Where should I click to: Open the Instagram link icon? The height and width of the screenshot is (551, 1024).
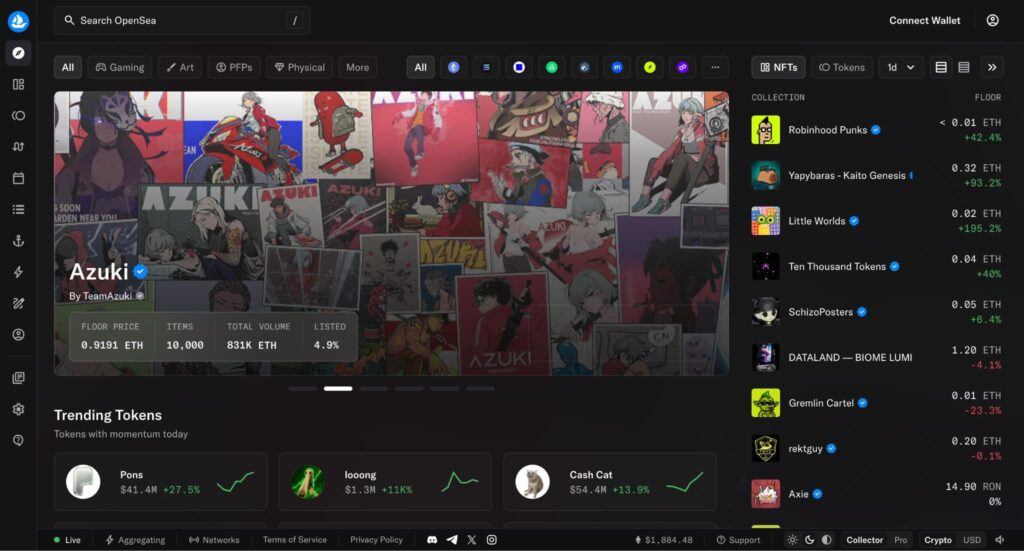tap(492, 540)
